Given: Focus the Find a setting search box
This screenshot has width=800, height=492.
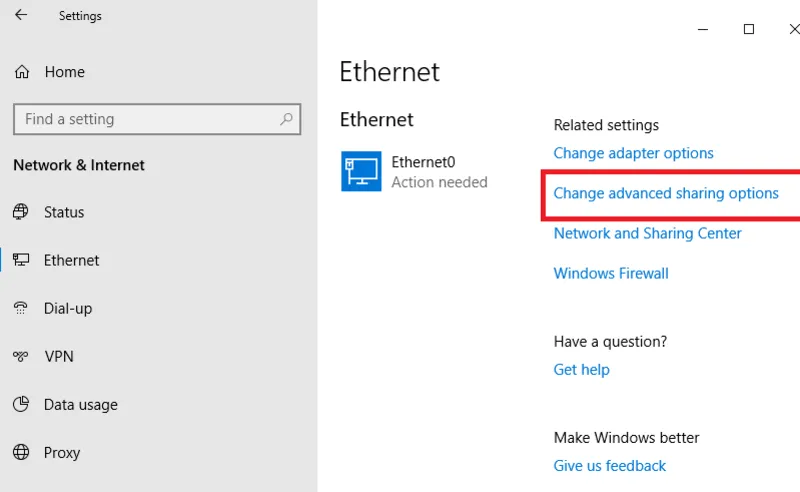Looking at the screenshot, I should 157,119.
